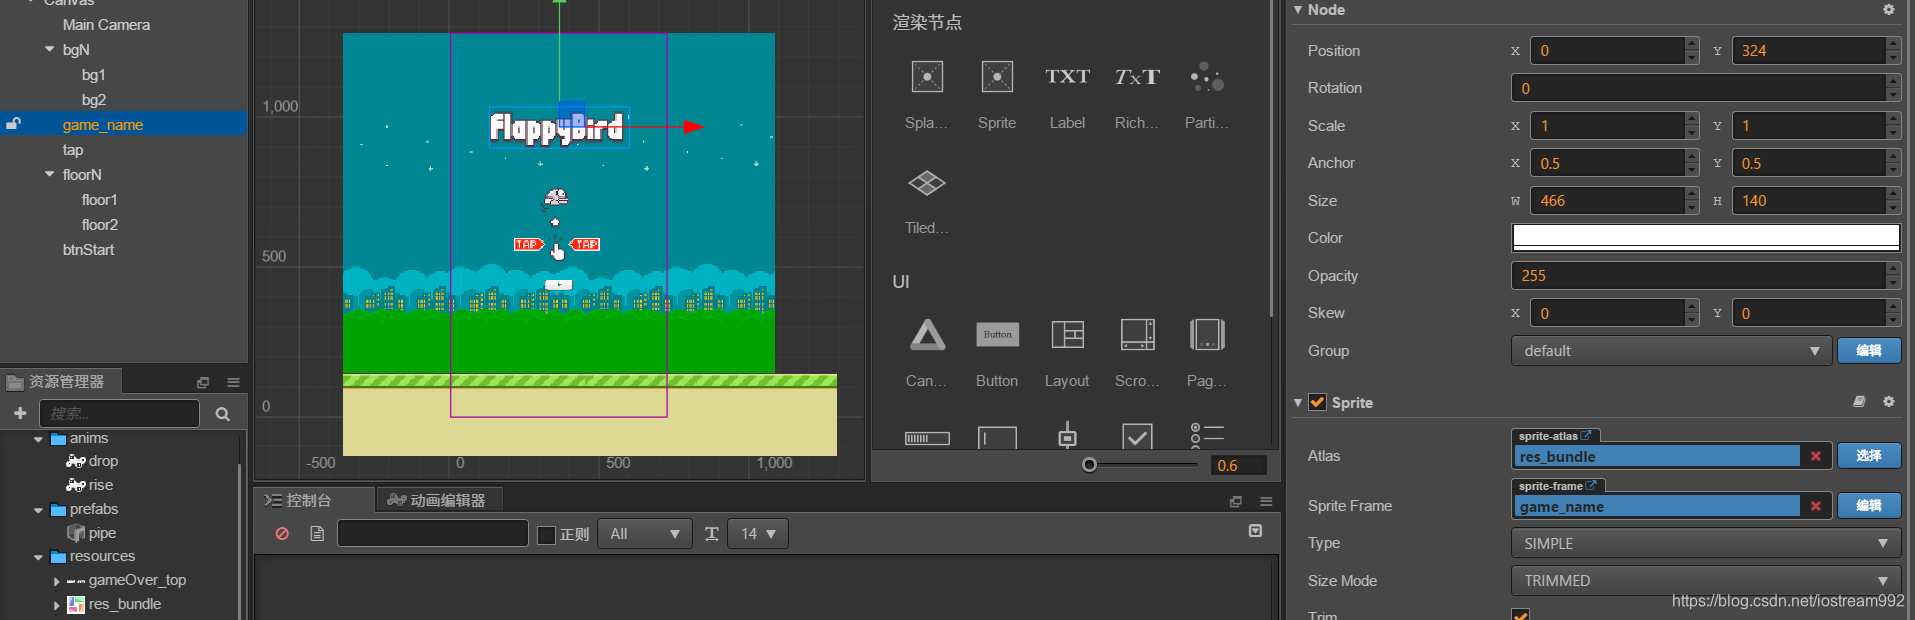Select the 资源管理器 assets tab
1915x620 pixels.
(60, 382)
